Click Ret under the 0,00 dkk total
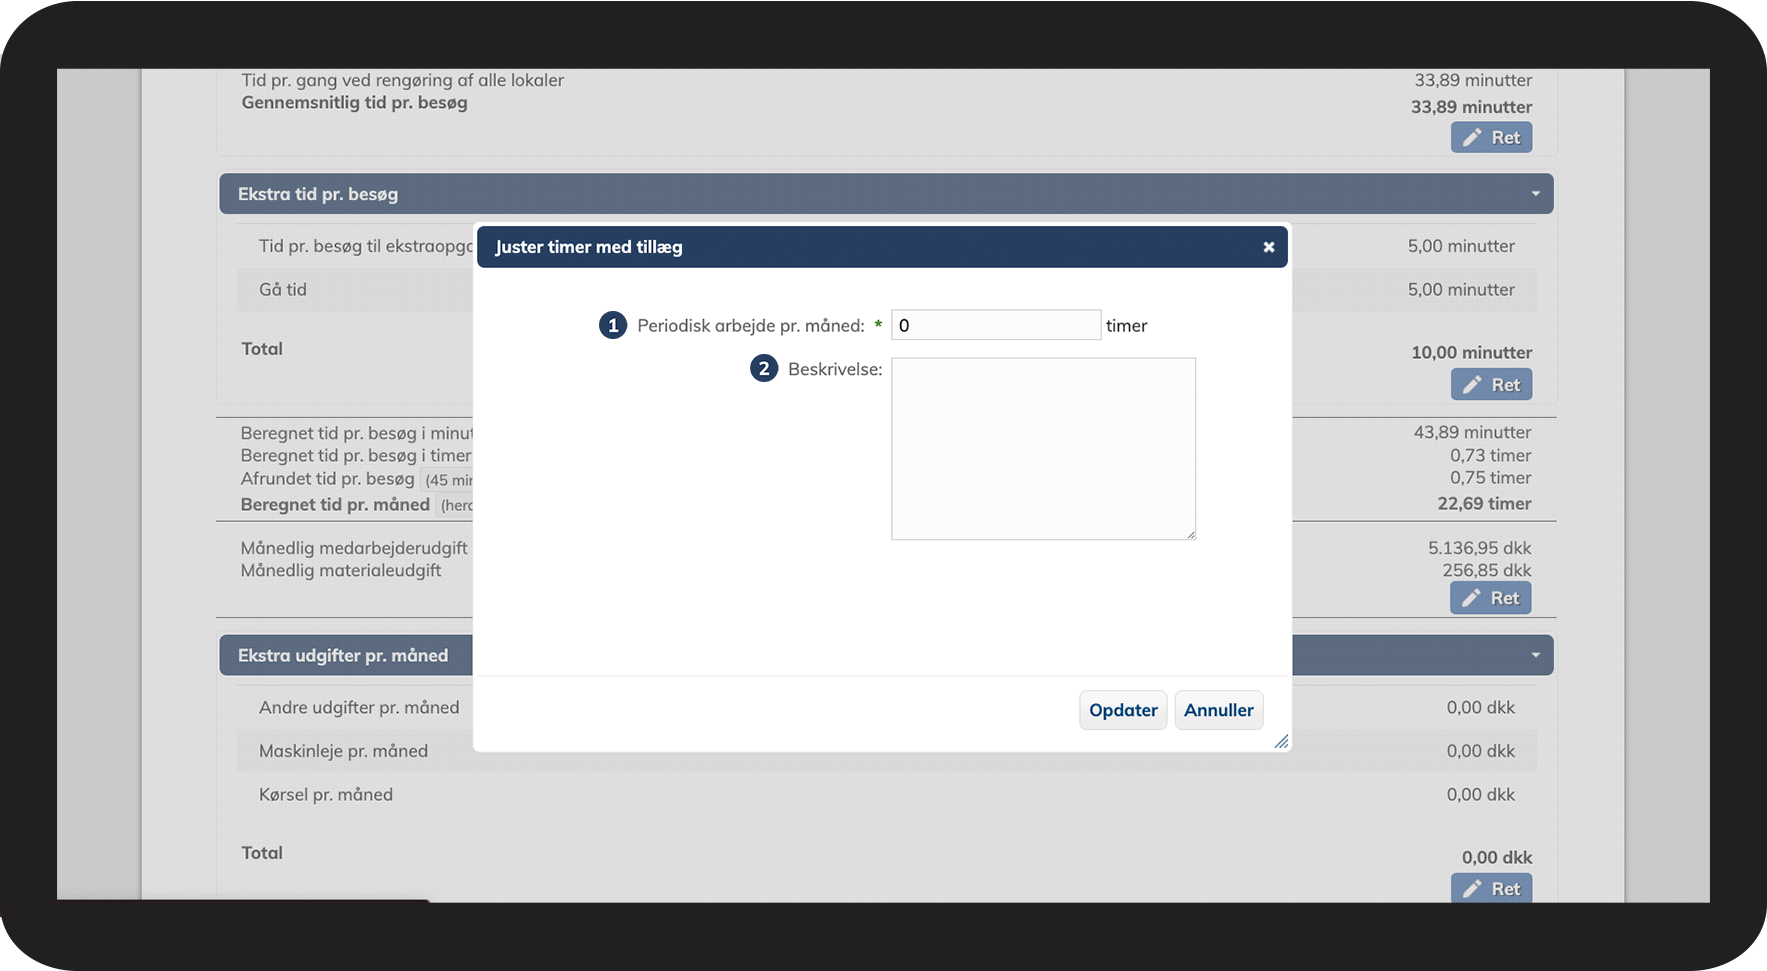This screenshot has height=971, width=1767. coord(1491,889)
